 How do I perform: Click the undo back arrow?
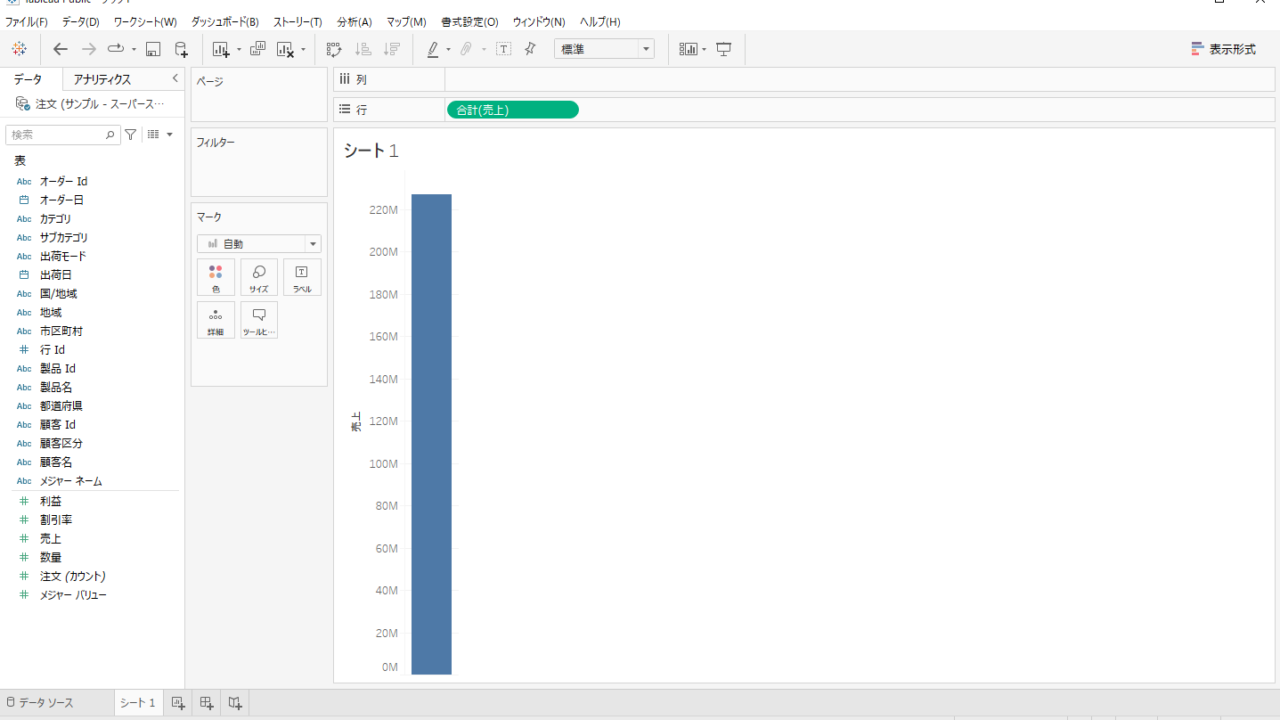point(61,49)
